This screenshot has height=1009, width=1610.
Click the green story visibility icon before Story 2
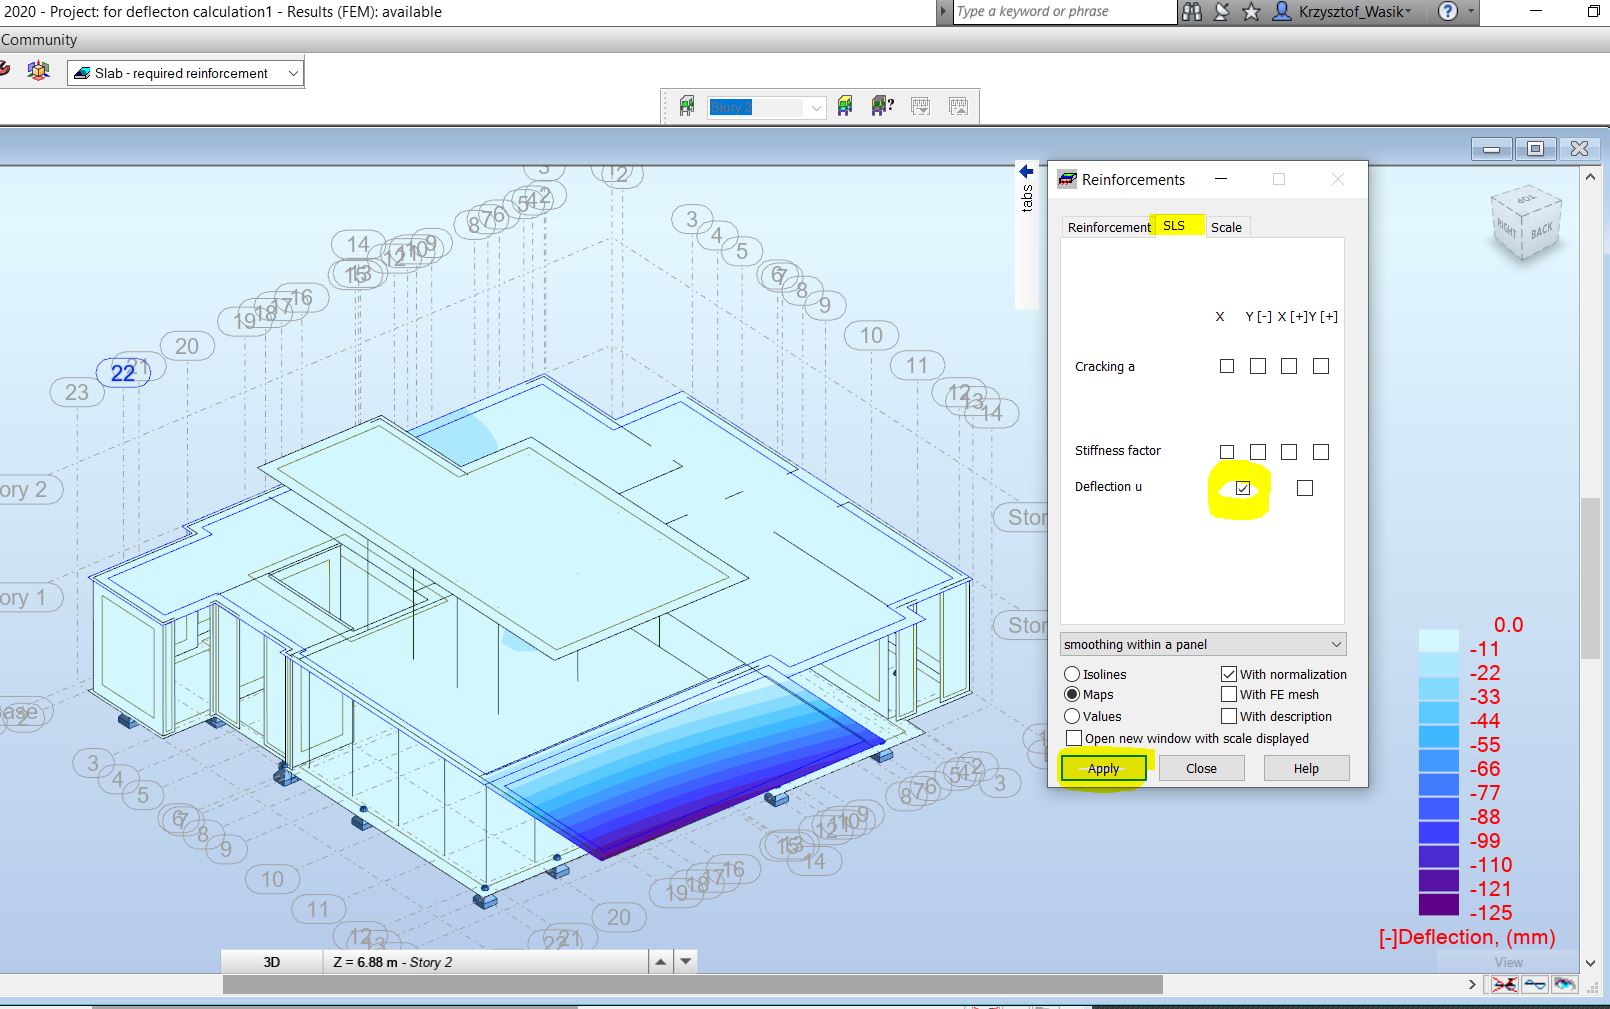[x=687, y=106]
